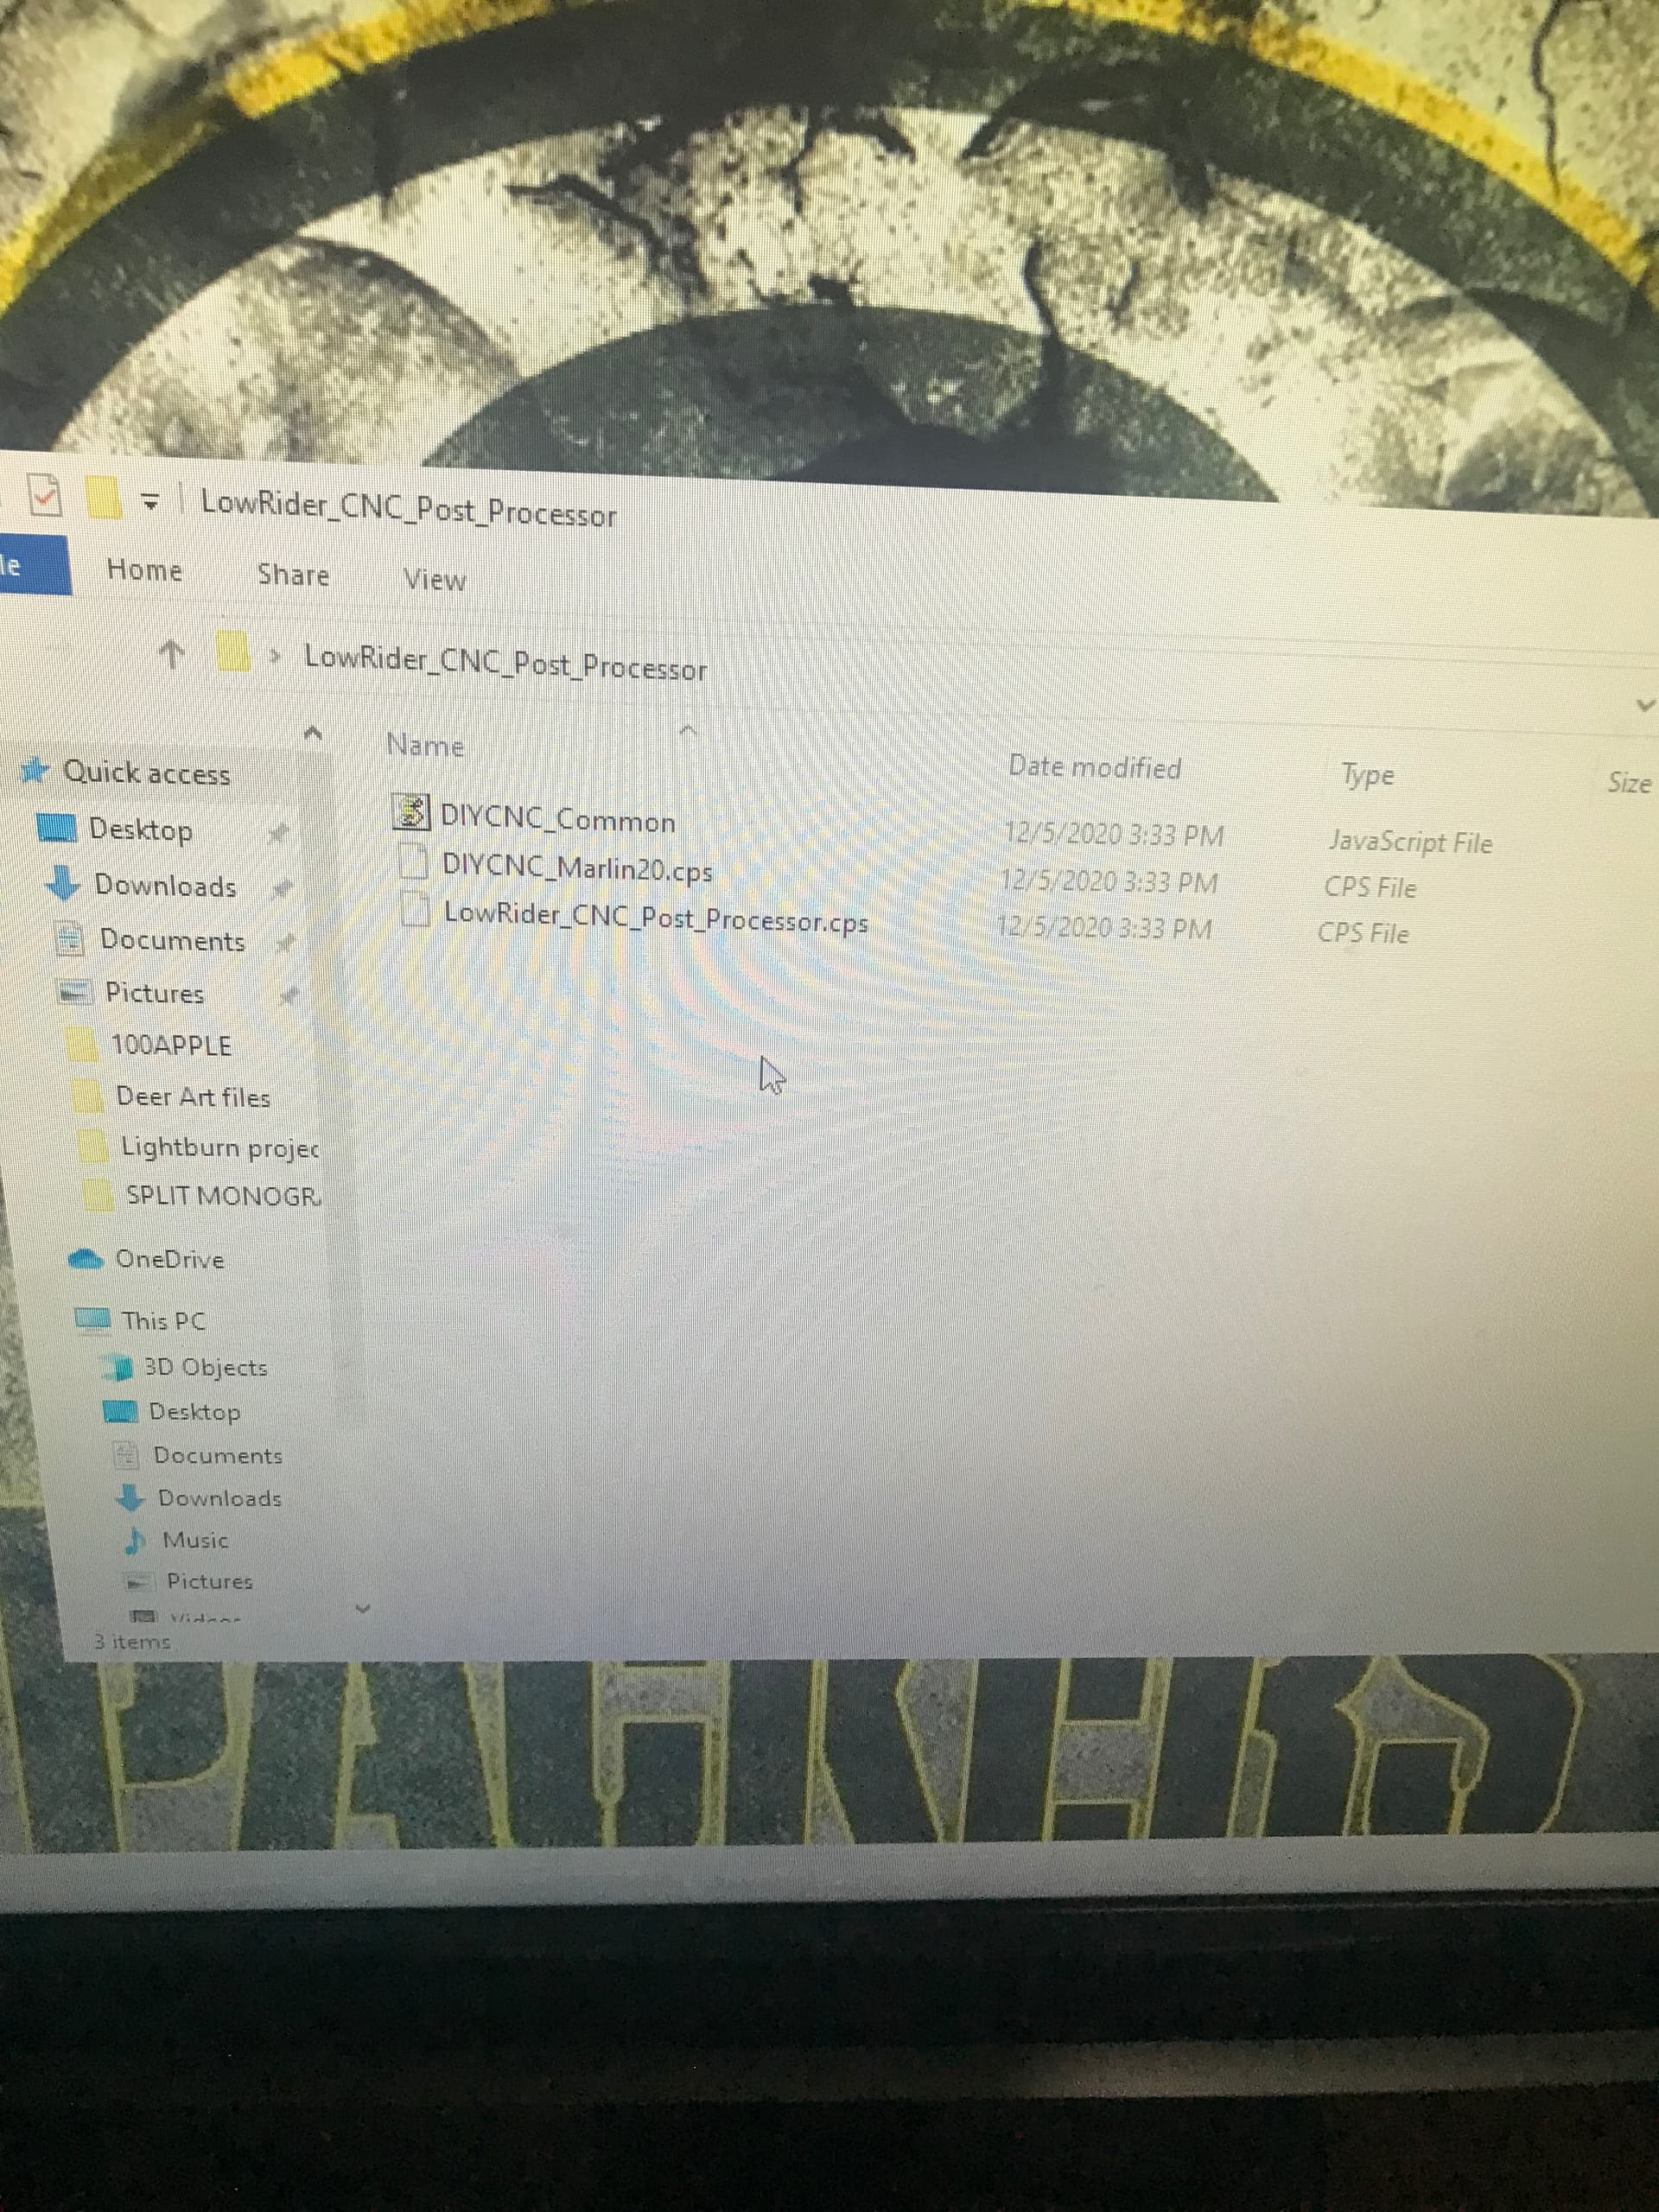The image size is (1659, 2212).
Task: Select the LowRider_CNC_Post_Processor.cps file icon
Action: pyautogui.click(x=415, y=910)
